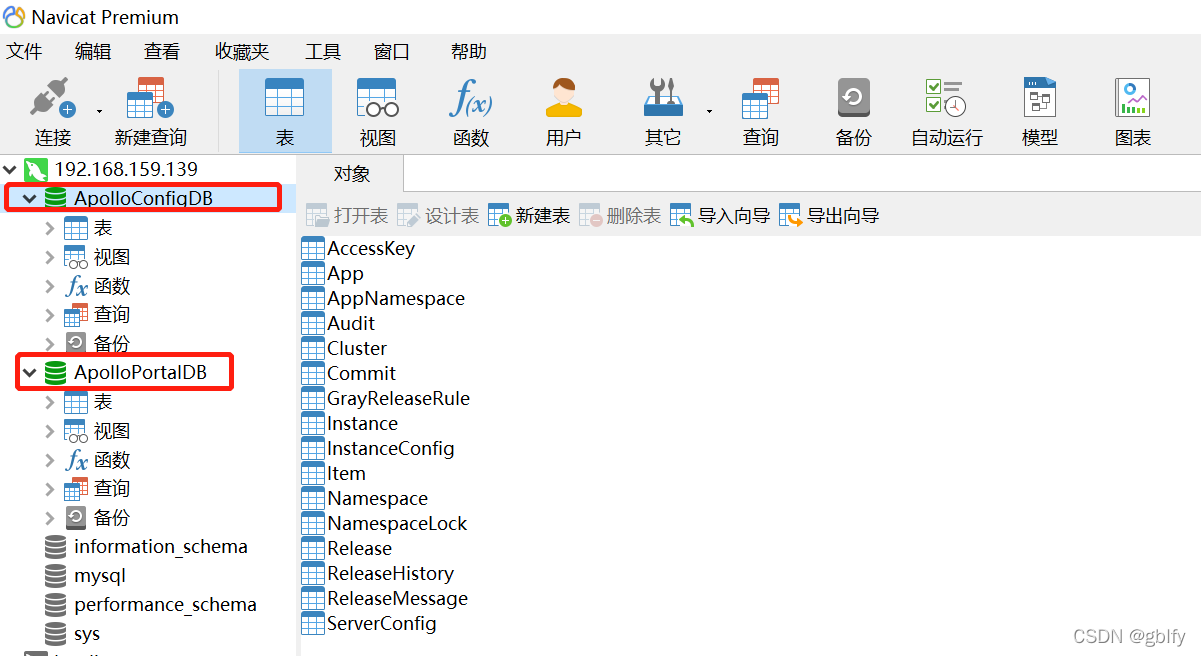Select the AppNamespace table

[383, 299]
